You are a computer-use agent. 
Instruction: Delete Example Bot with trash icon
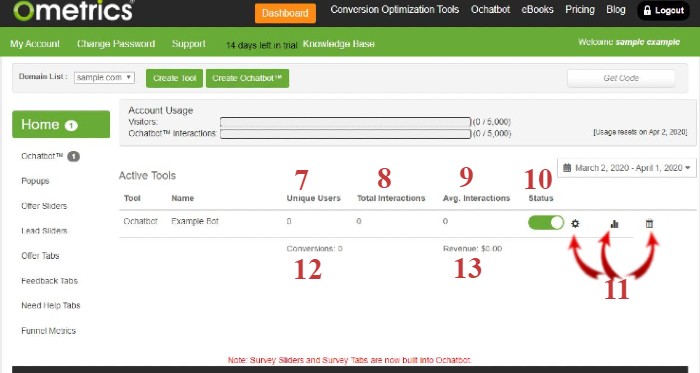[649, 224]
